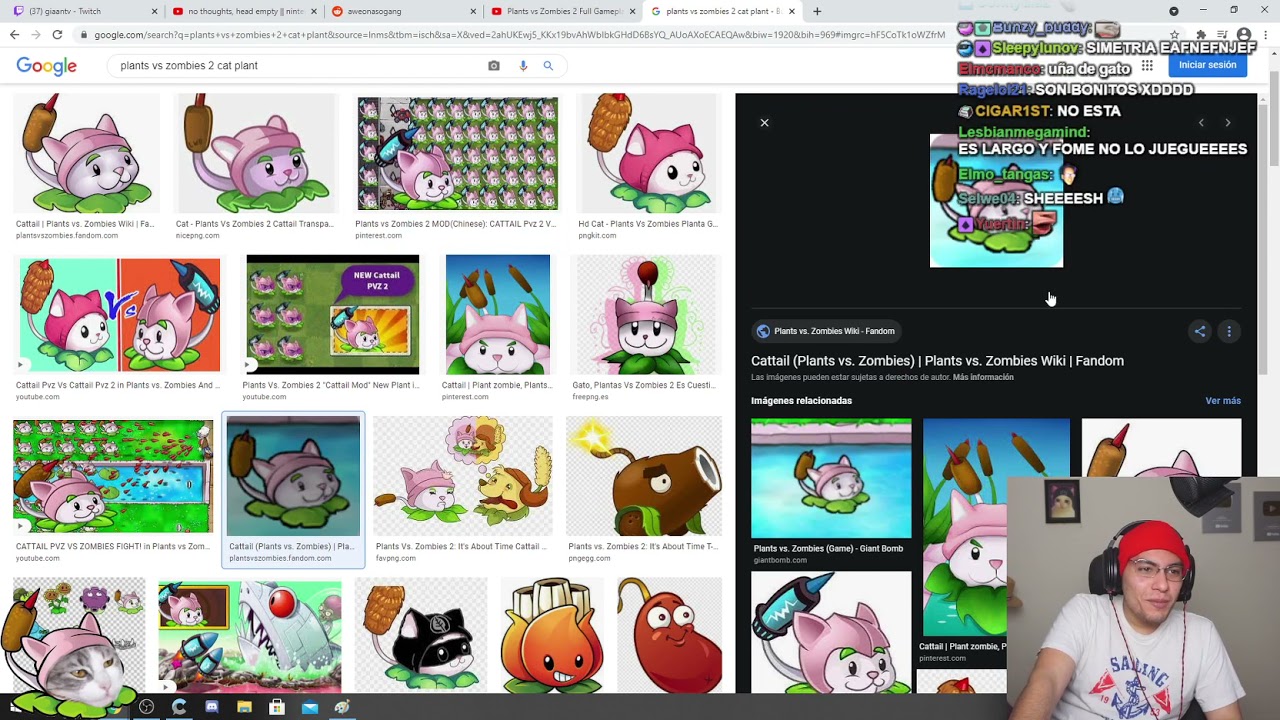The image size is (1280, 720).
Task: Click the browser forward arrow
Action: (35, 34)
